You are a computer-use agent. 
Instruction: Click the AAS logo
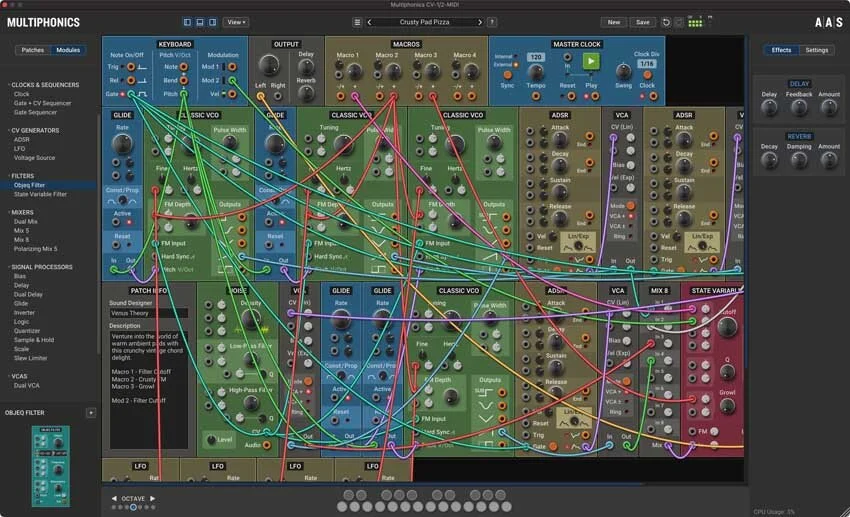pyautogui.click(x=829, y=22)
